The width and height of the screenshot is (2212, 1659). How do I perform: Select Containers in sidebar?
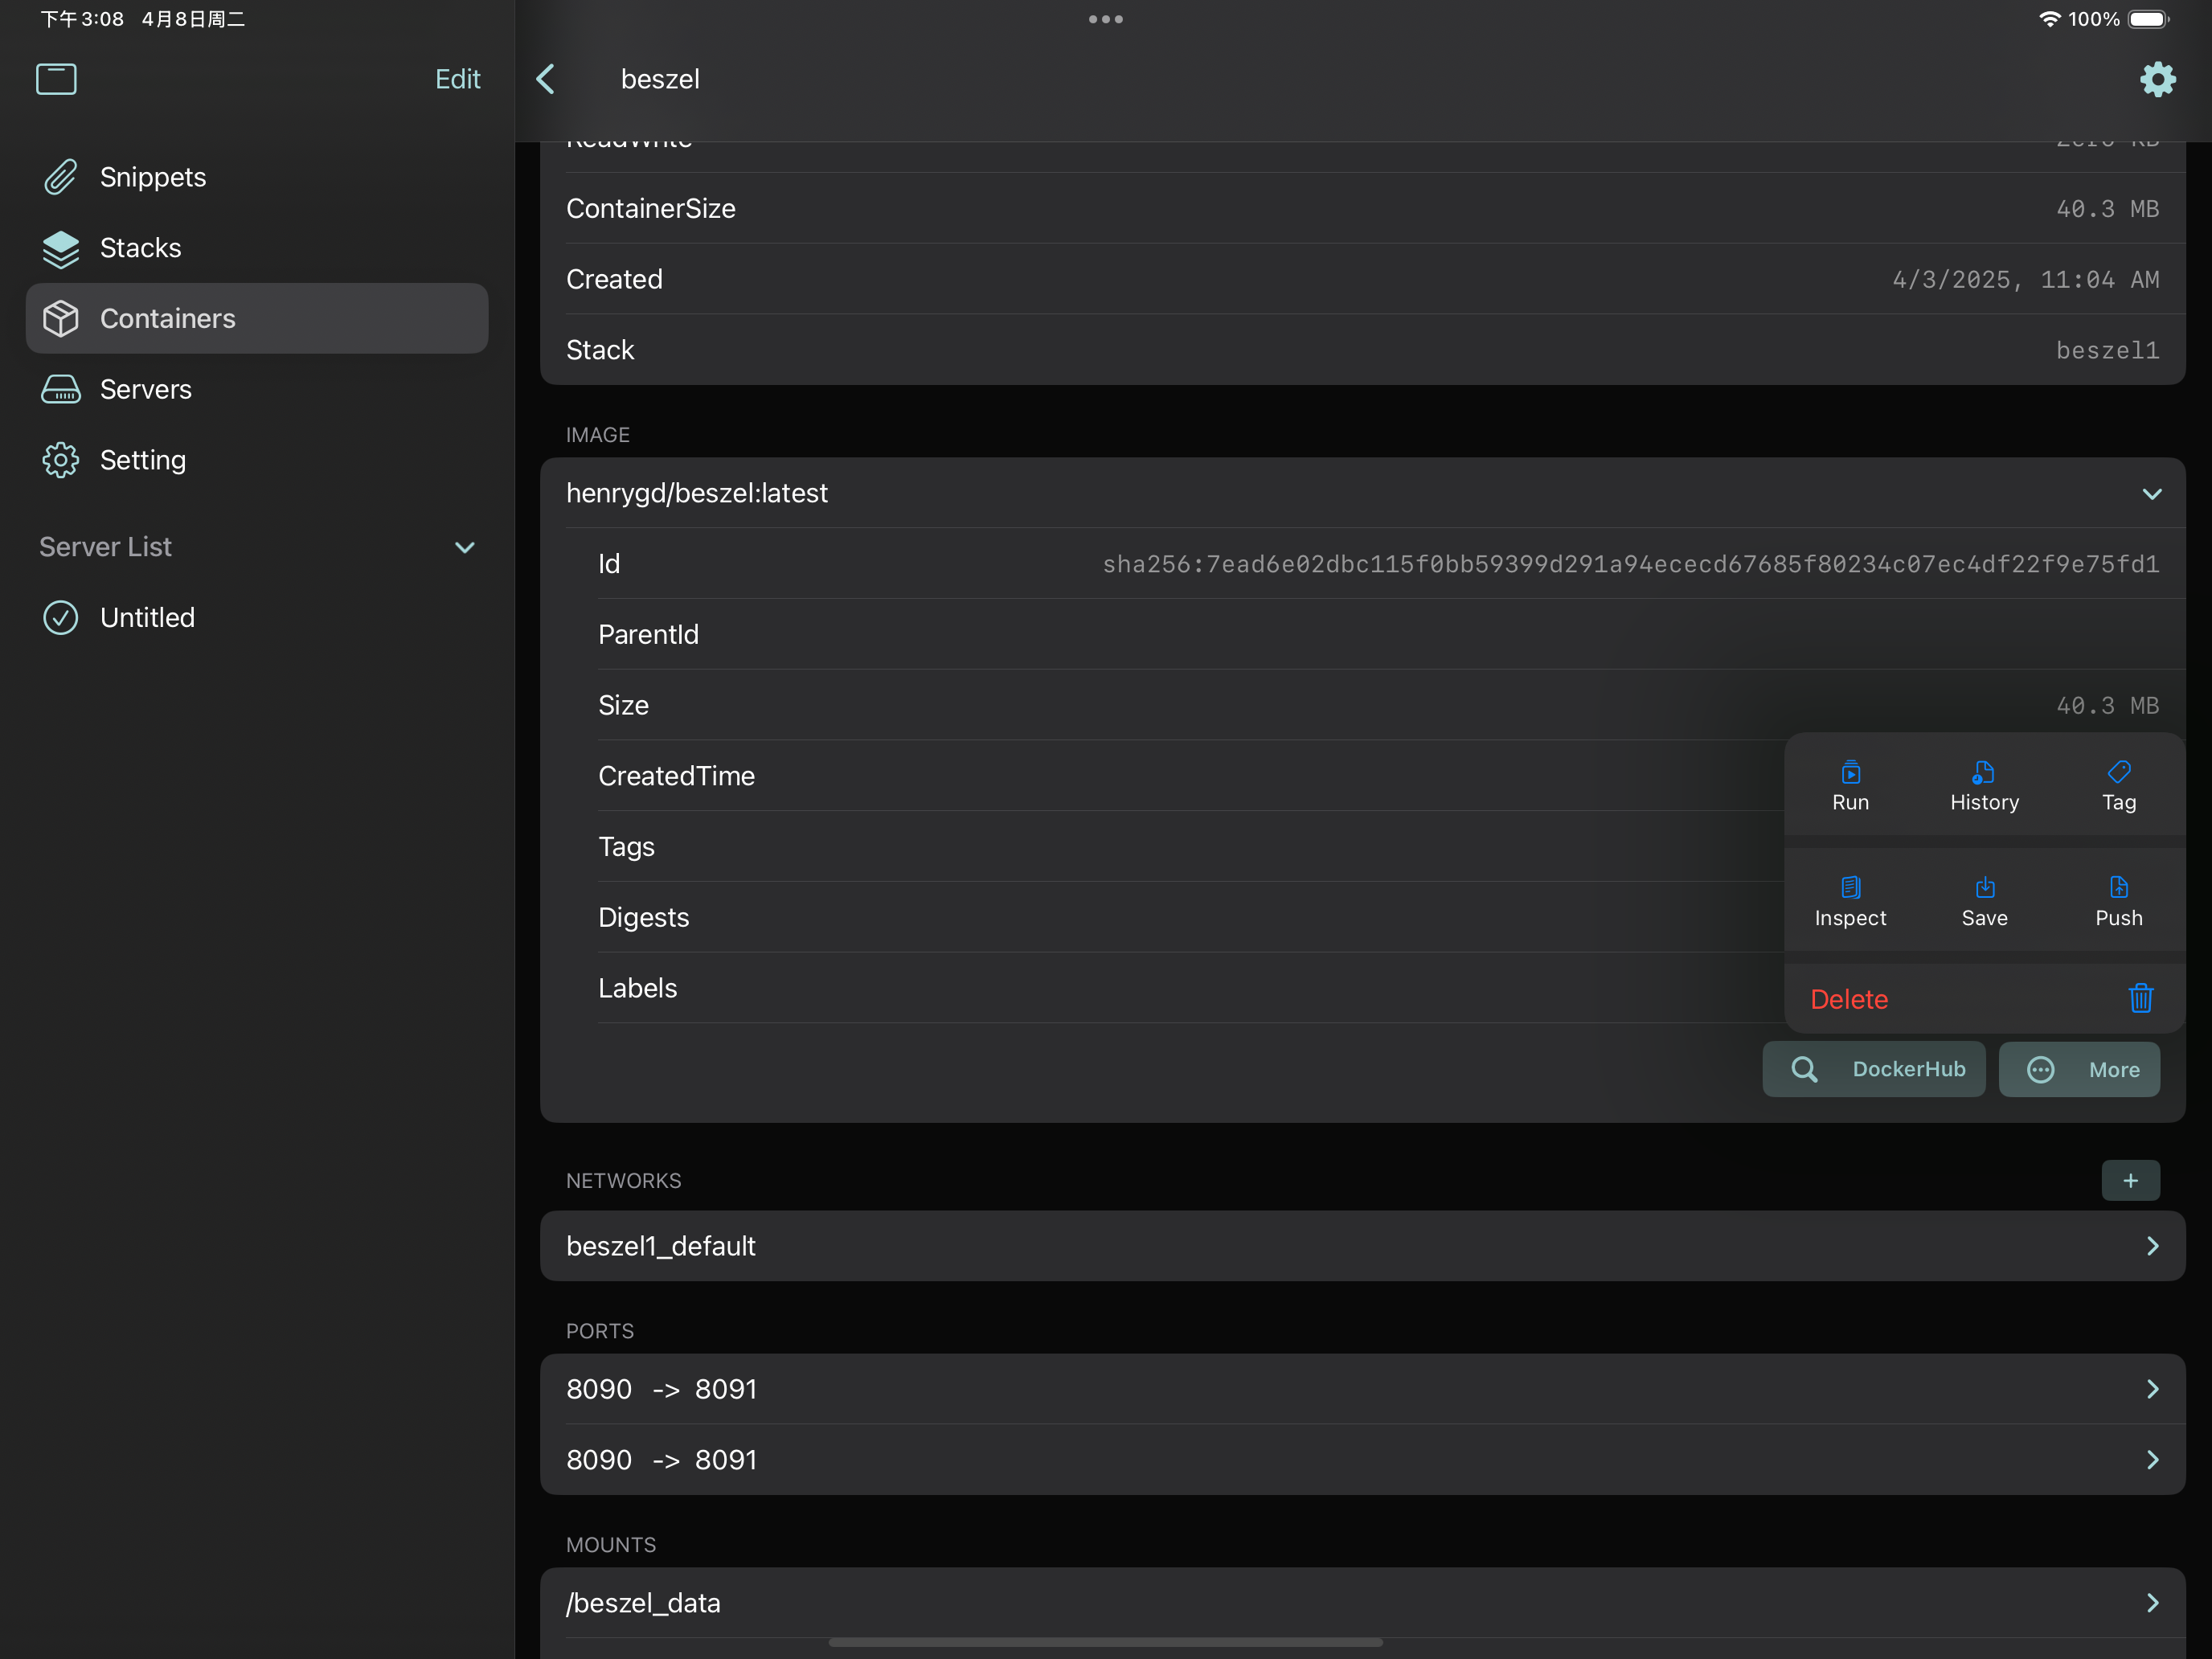coord(257,318)
